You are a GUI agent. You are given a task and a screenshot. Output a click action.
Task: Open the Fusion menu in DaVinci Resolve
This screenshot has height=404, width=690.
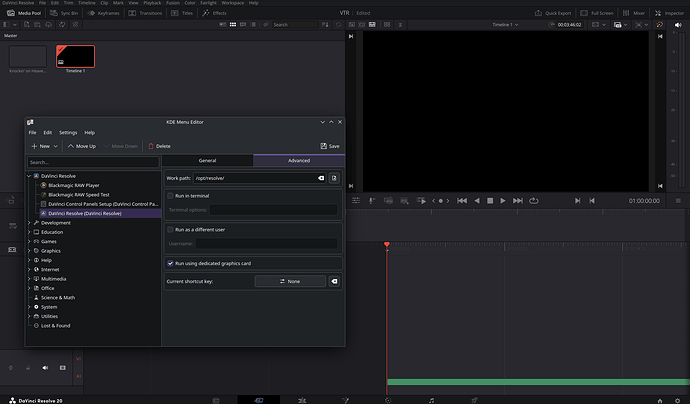click(x=172, y=3)
